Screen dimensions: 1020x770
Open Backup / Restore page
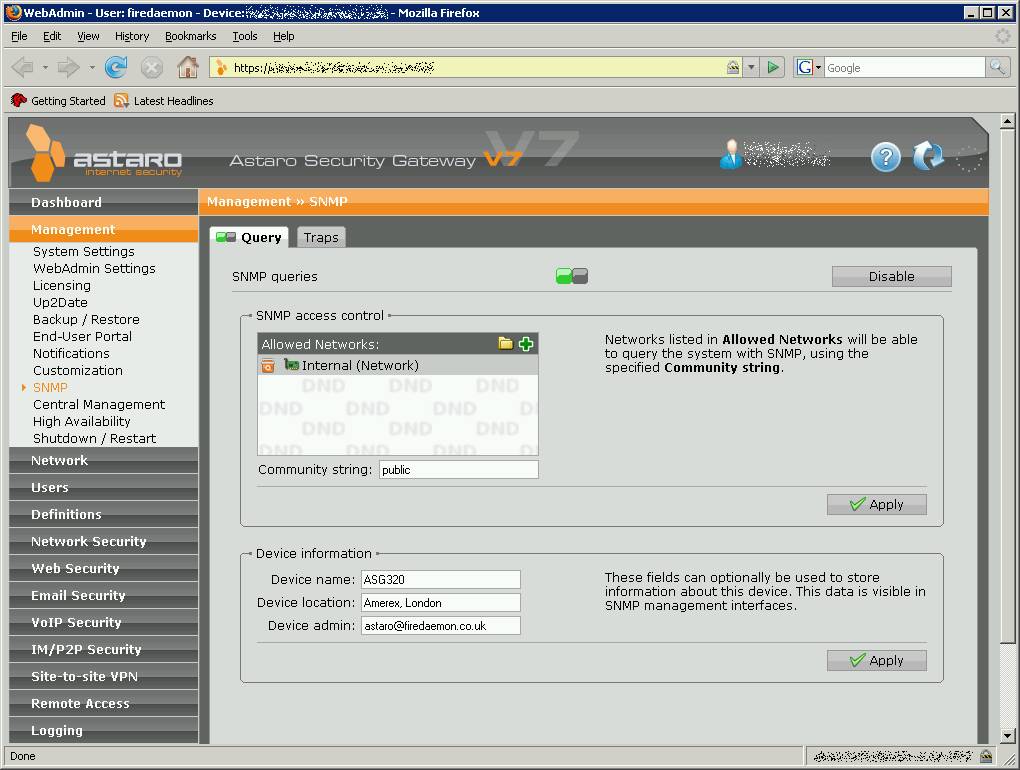coord(87,320)
